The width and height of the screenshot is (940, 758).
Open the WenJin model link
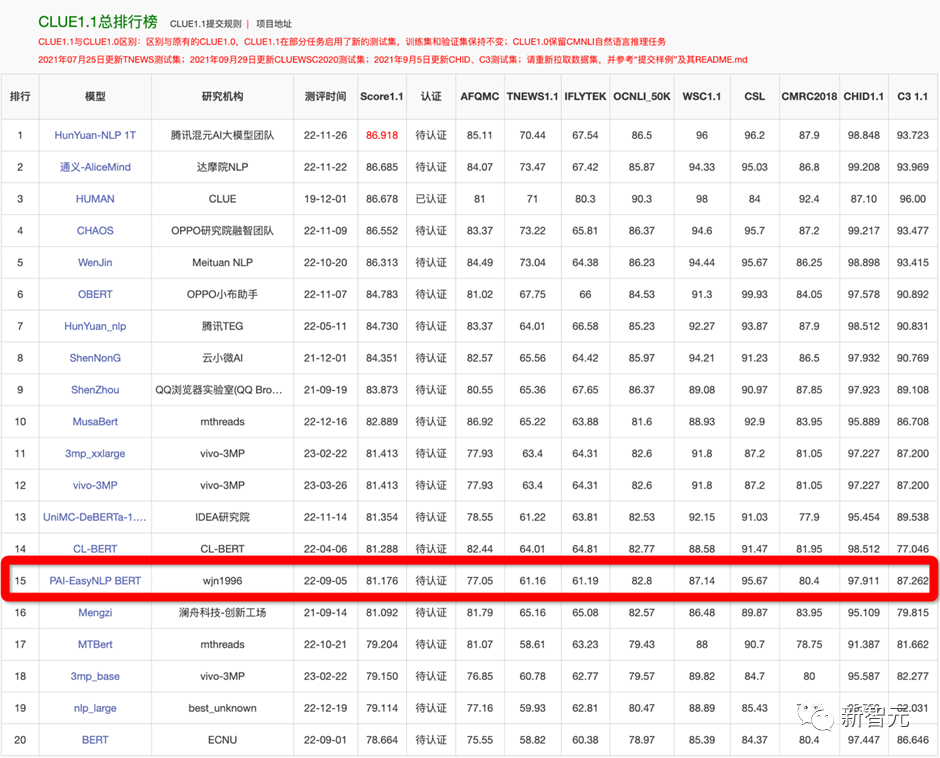94,262
